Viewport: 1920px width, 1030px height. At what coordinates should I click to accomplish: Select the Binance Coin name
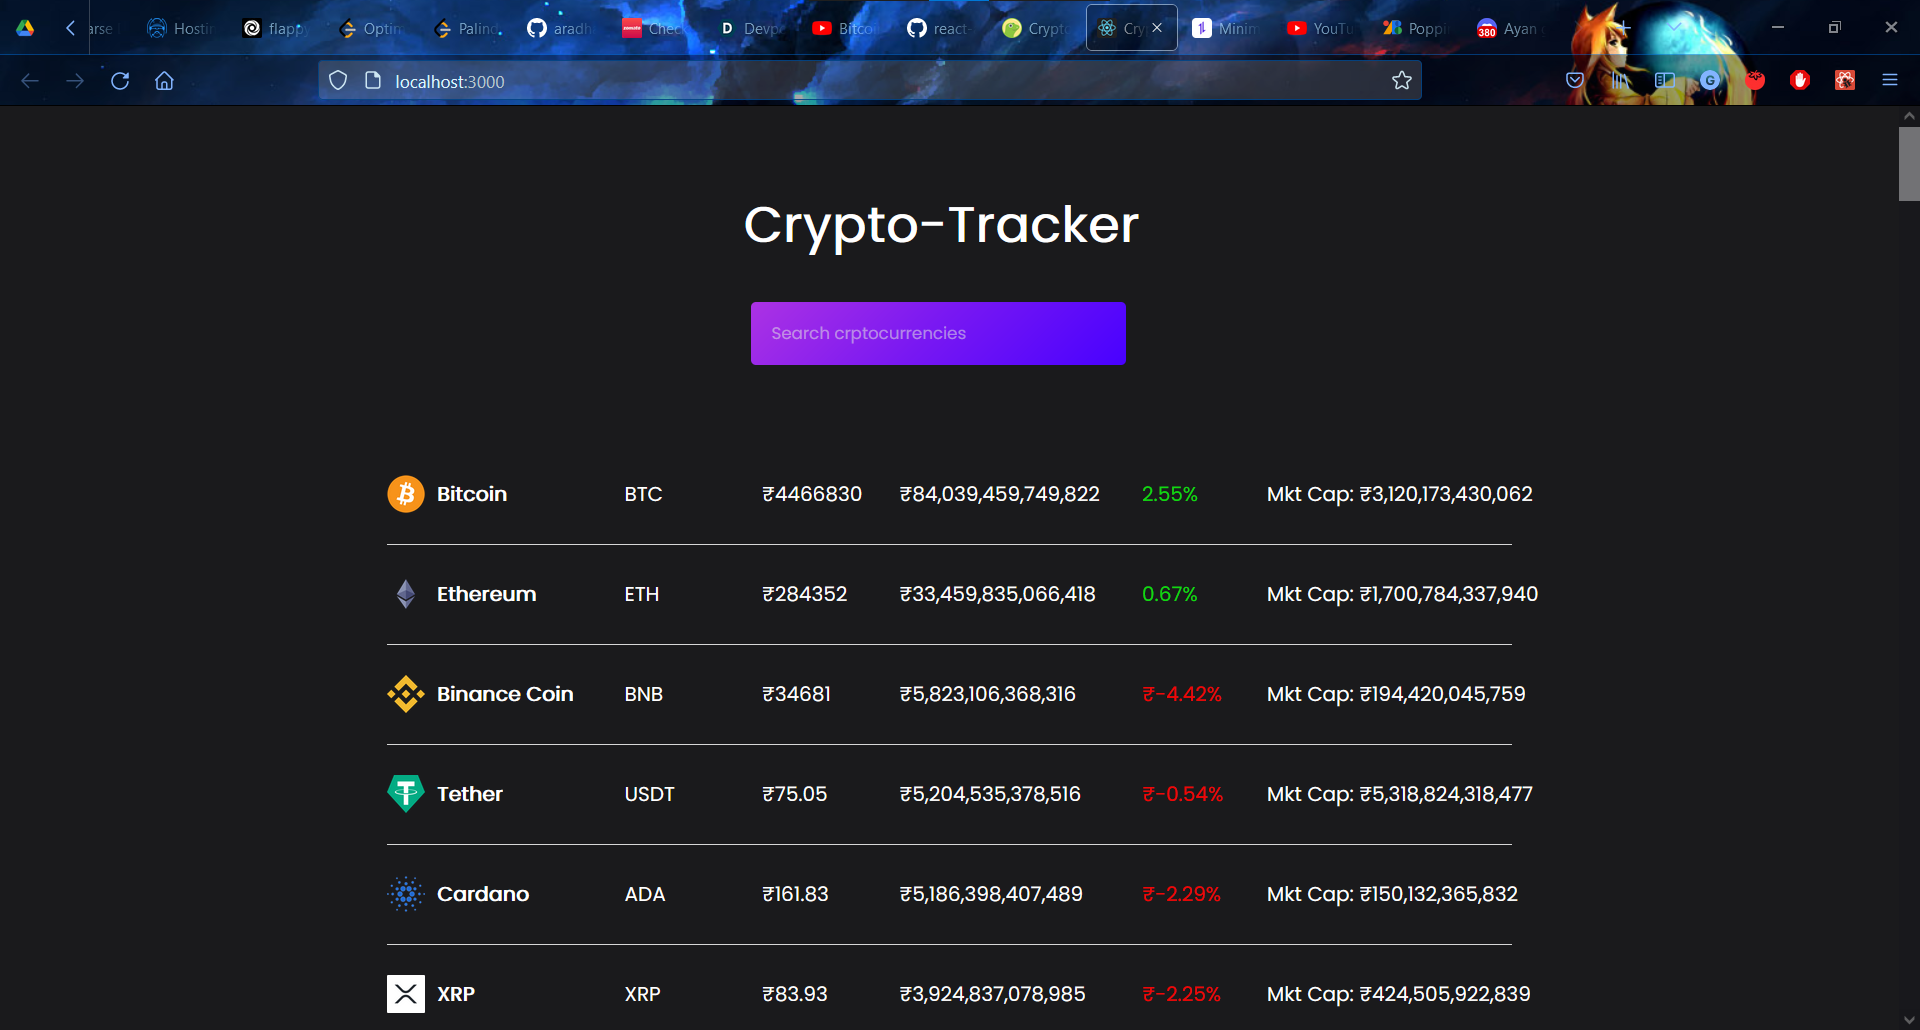coord(505,694)
